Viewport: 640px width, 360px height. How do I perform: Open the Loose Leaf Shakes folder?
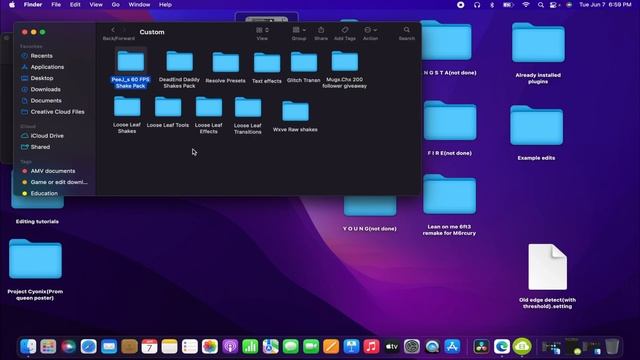[127, 107]
